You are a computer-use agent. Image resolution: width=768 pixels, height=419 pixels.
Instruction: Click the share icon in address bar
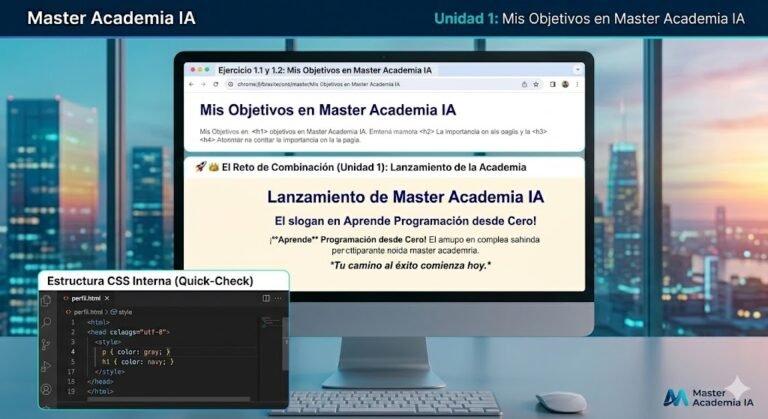[x=524, y=84]
